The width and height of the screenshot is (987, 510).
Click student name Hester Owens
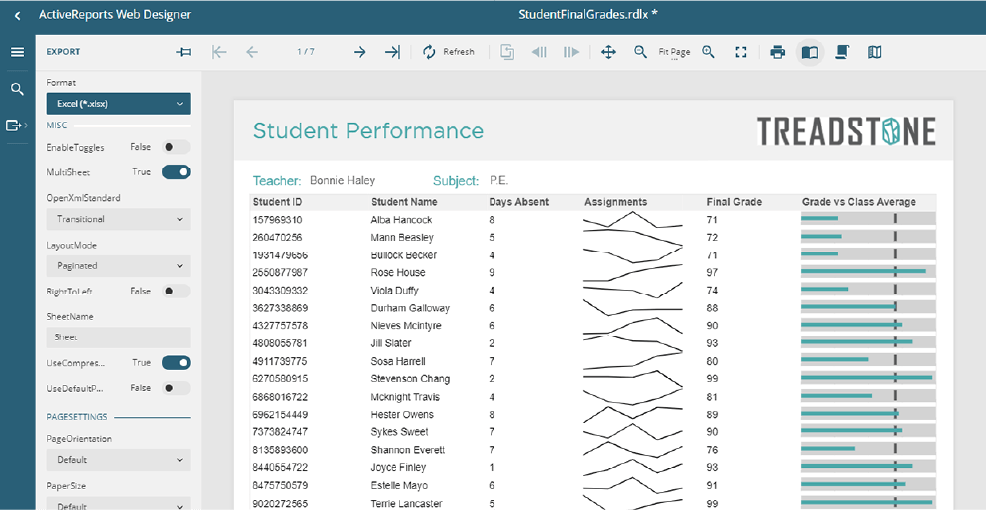[402, 414]
